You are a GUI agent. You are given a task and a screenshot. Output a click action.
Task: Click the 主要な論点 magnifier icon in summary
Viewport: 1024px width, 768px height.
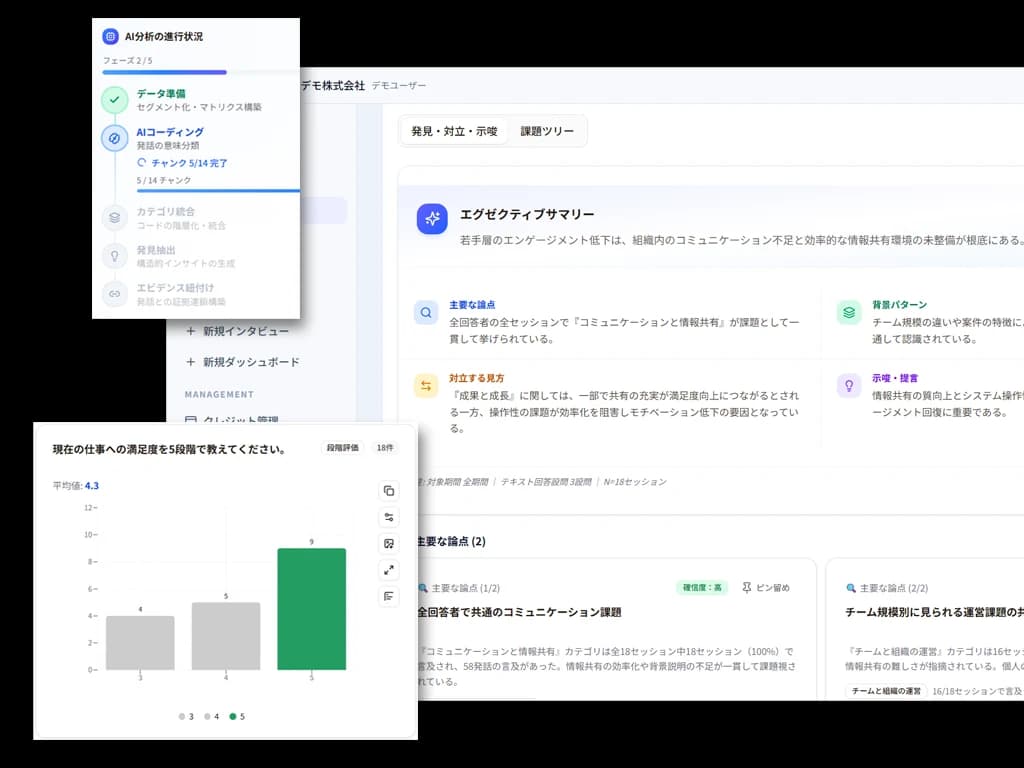[x=426, y=313]
